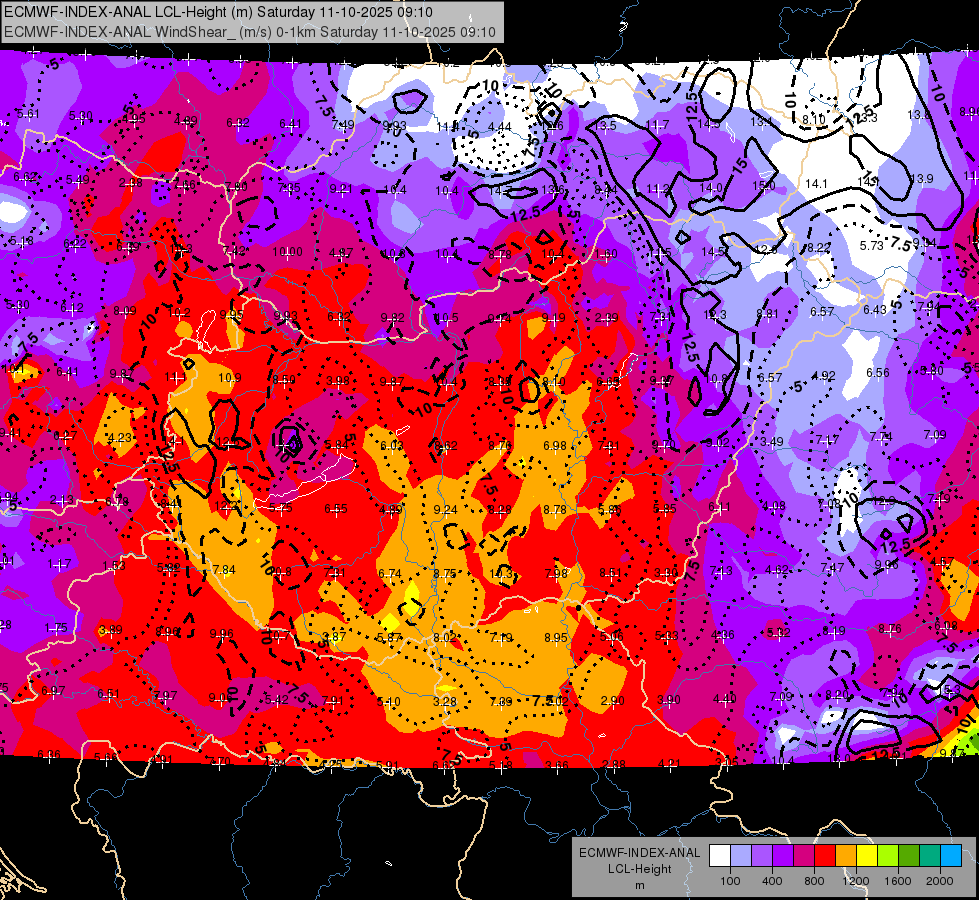Click the WindShear 0-1km title line

click(250, 32)
